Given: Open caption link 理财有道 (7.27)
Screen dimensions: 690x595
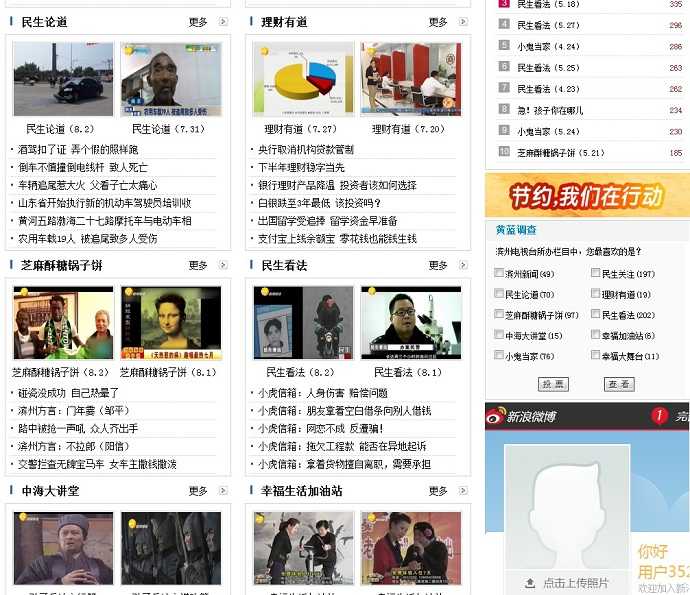Looking at the screenshot, I should (x=301, y=129).
